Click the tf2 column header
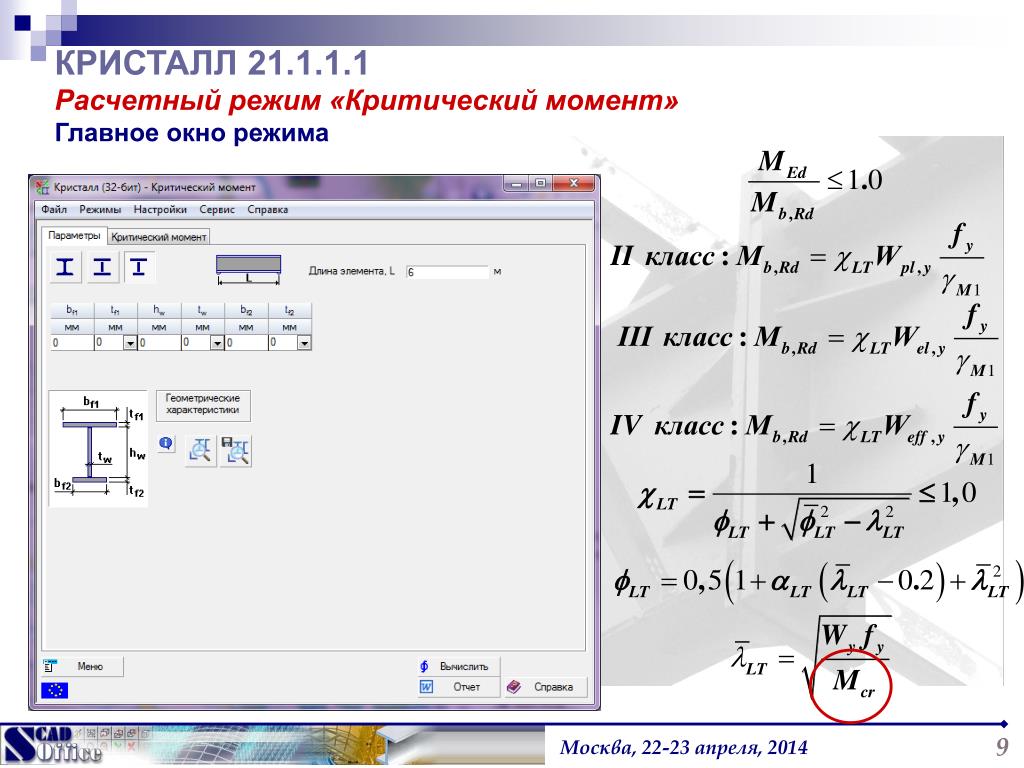This screenshot has width=1024, height=768. 289,311
